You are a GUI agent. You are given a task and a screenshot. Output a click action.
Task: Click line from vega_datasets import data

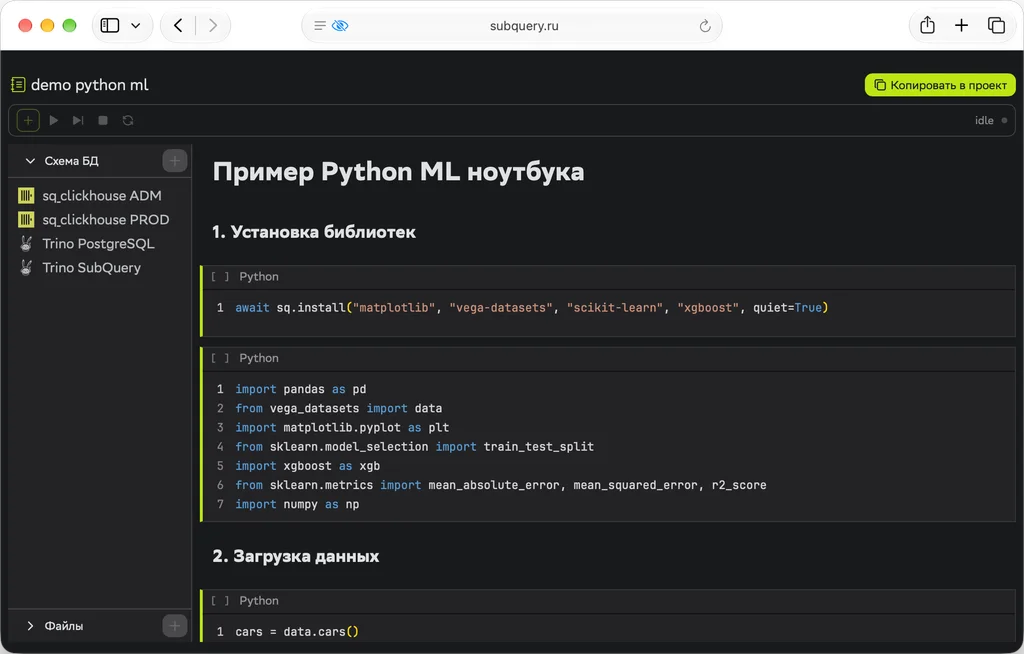point(338,408)
